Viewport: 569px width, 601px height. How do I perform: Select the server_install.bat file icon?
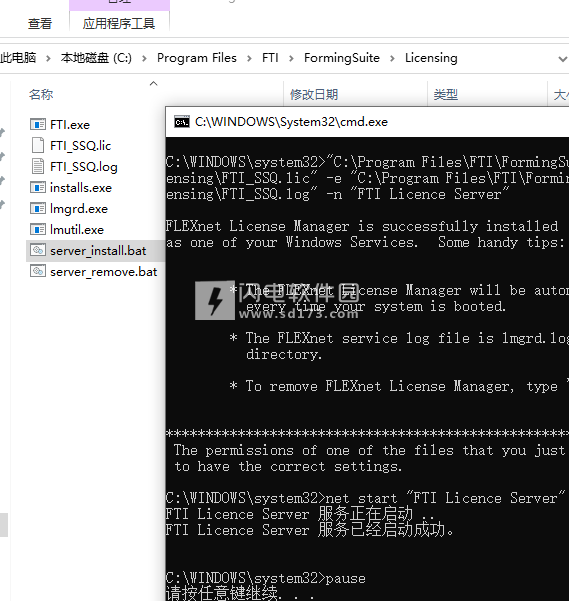(38, 250)
